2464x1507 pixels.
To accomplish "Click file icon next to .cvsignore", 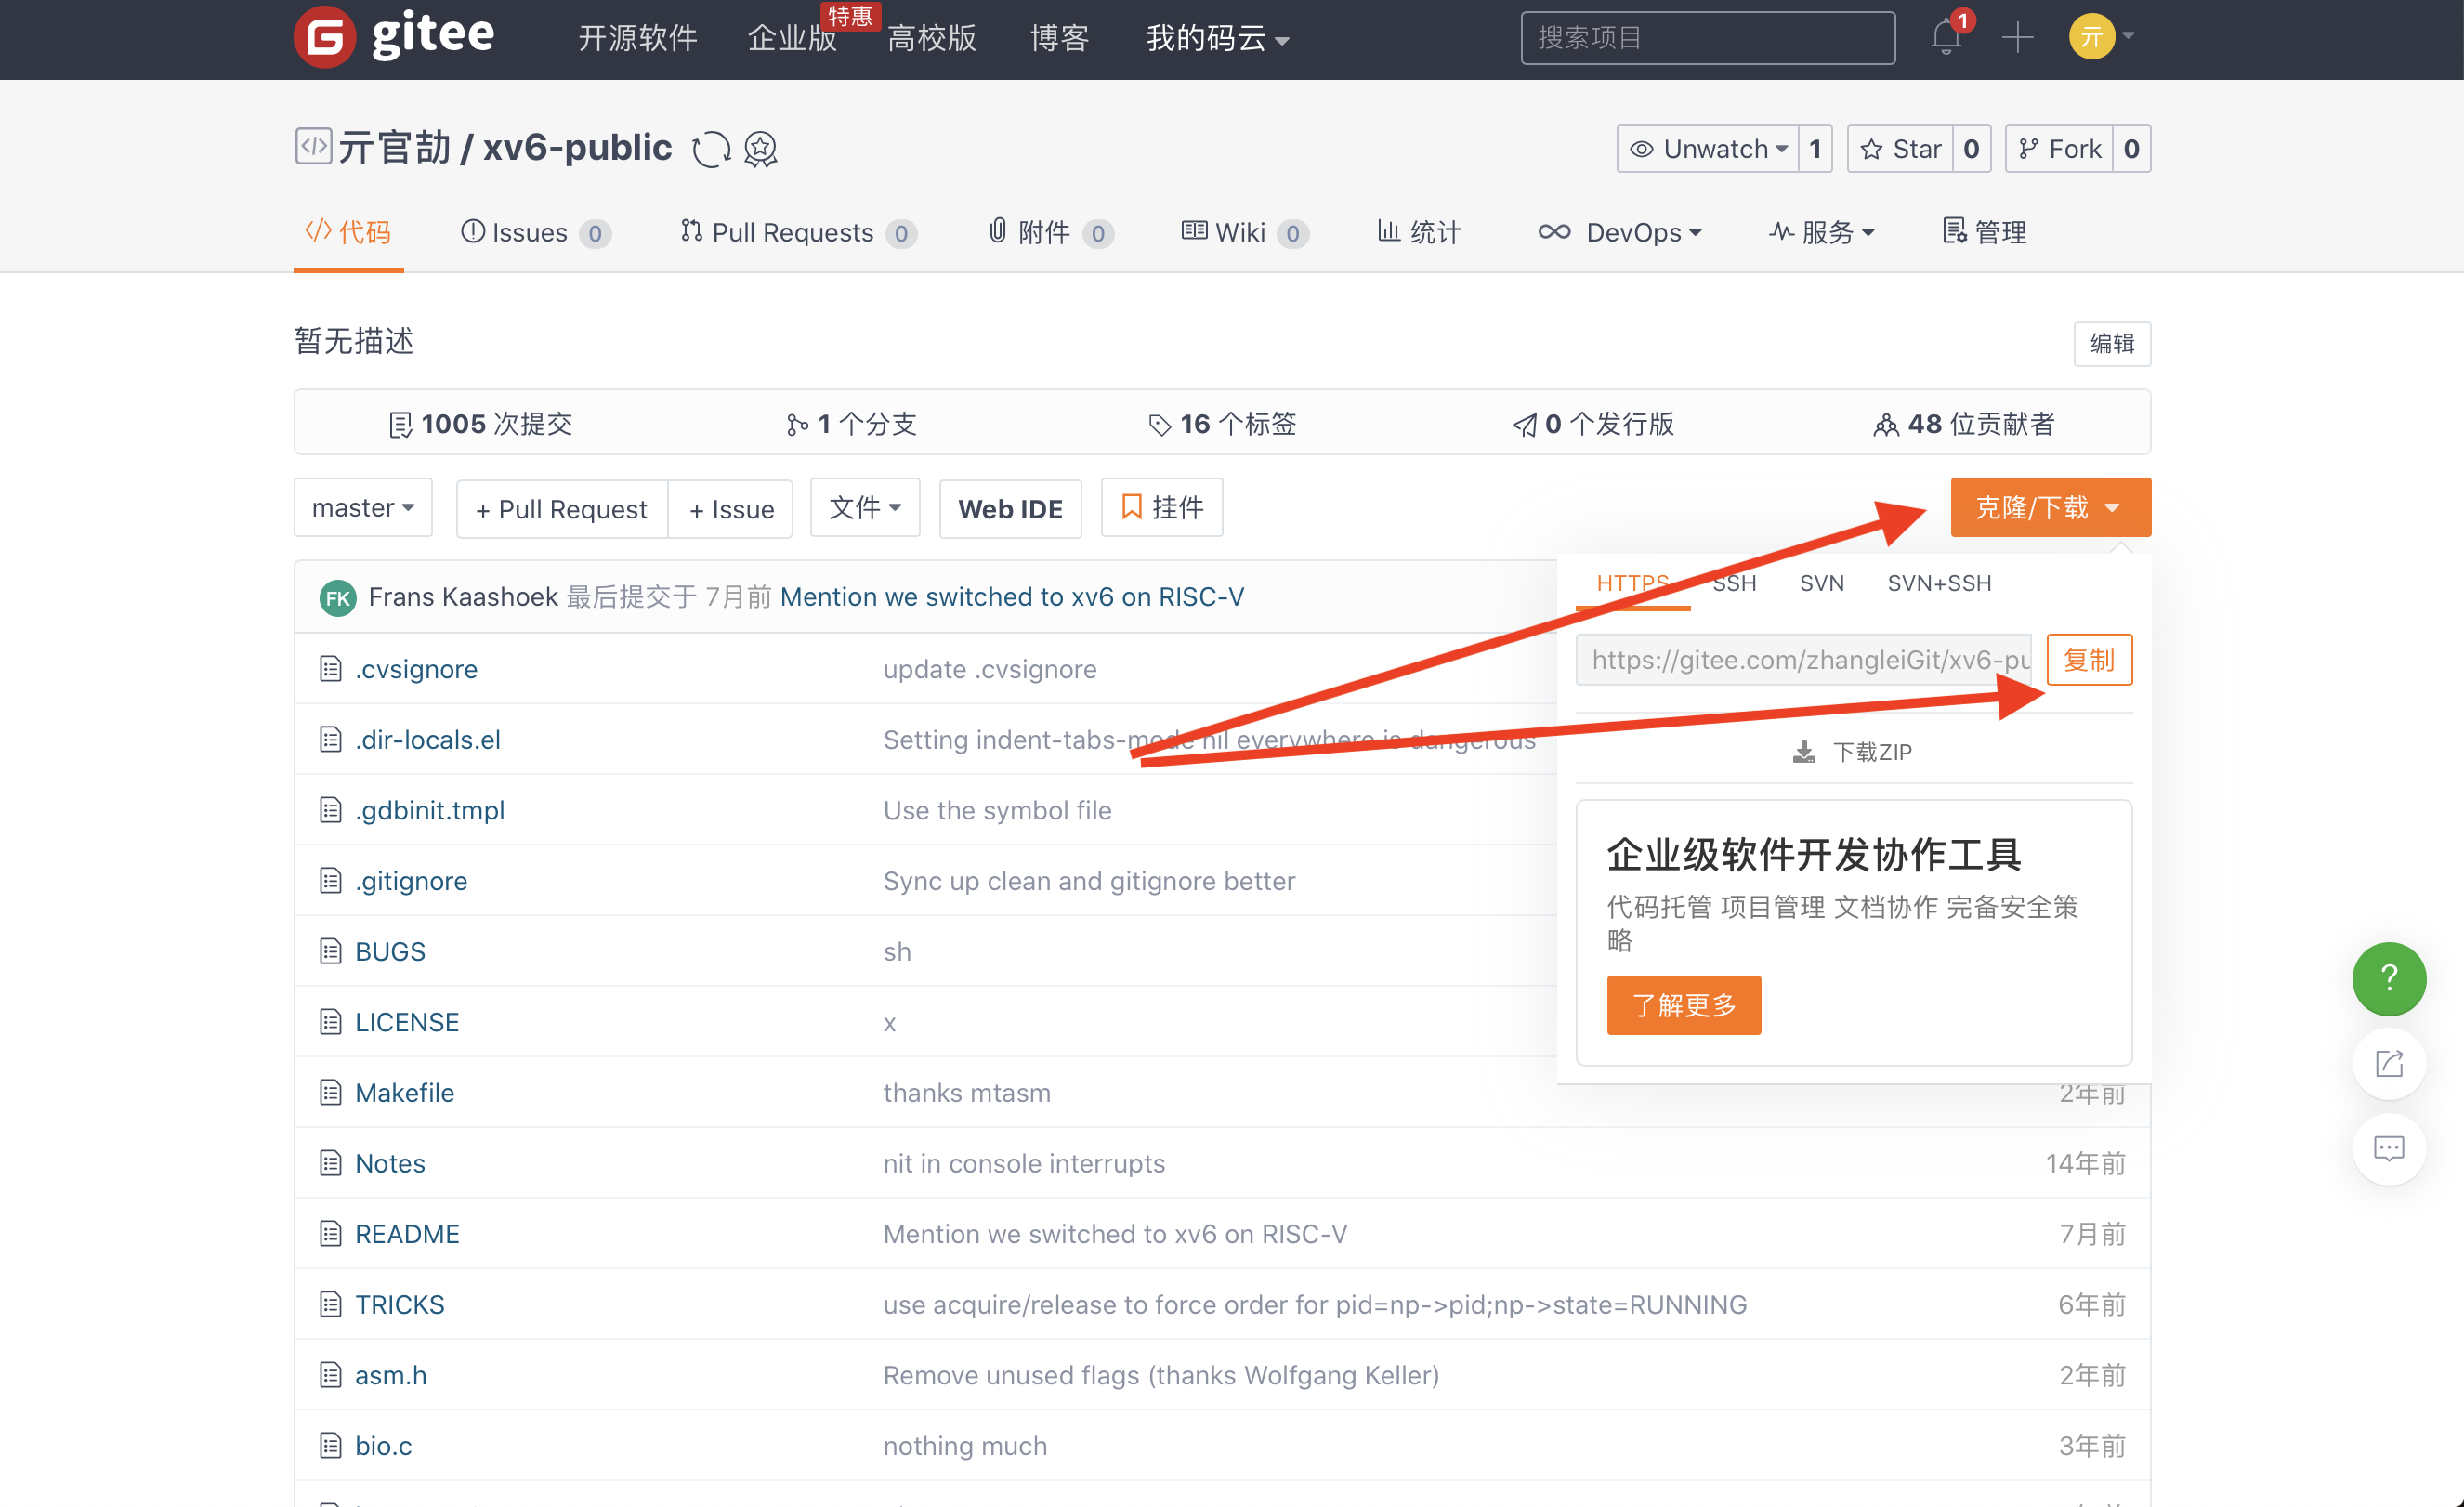I will pyautogui.click(x=330, y=668).
